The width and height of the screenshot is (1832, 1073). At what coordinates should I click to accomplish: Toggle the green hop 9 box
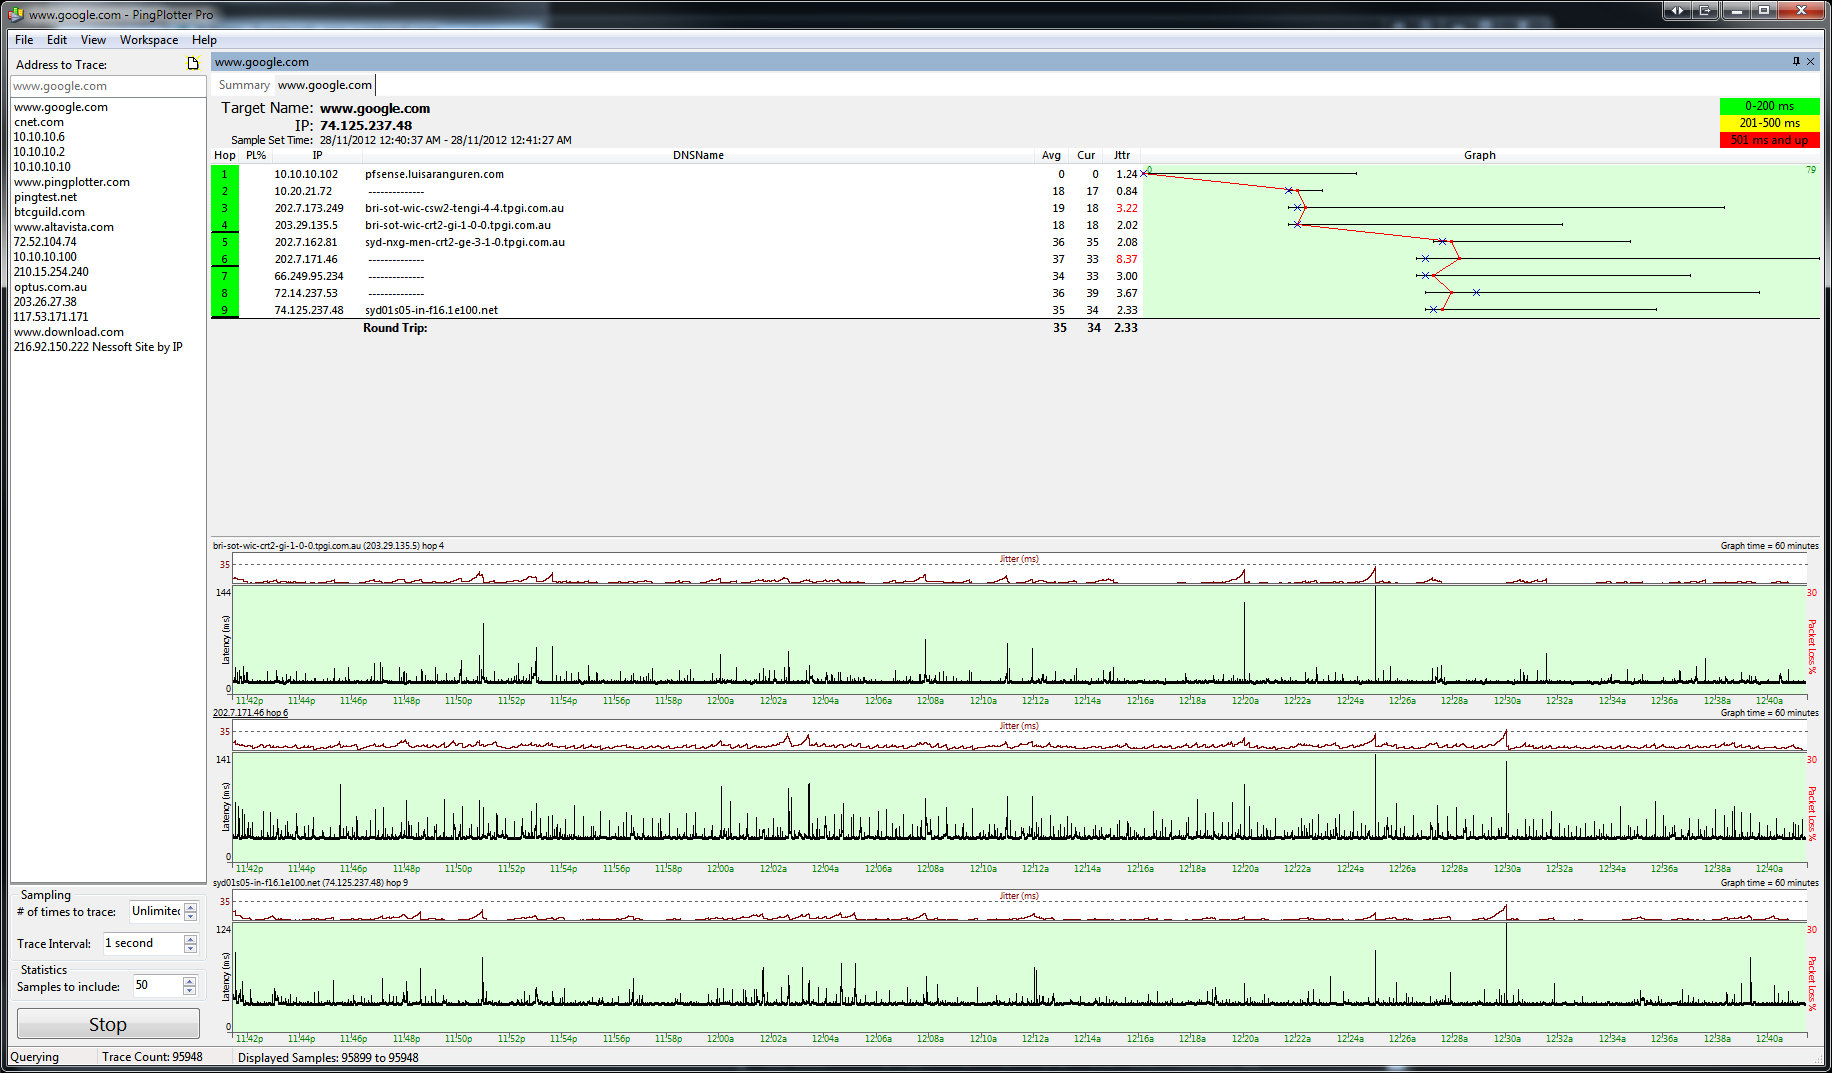224,310
